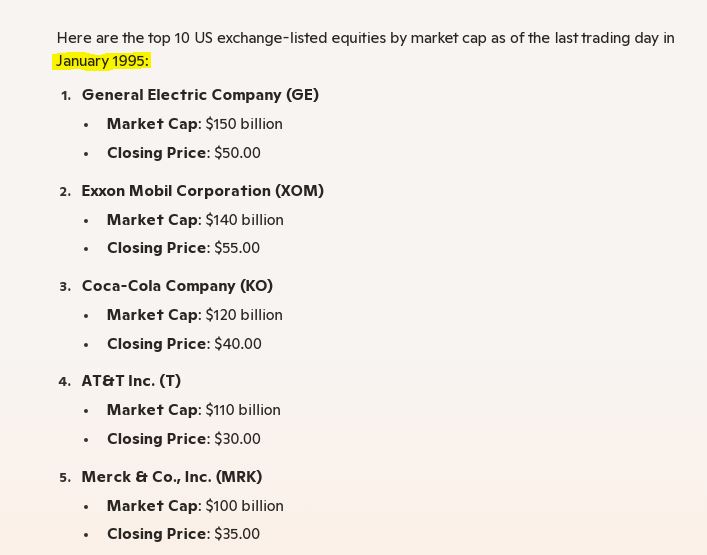The height and width of the screenshot is (555, 707).
Task: Click the Exxon Closing Price $55.00 line
Action: point(183,248)
